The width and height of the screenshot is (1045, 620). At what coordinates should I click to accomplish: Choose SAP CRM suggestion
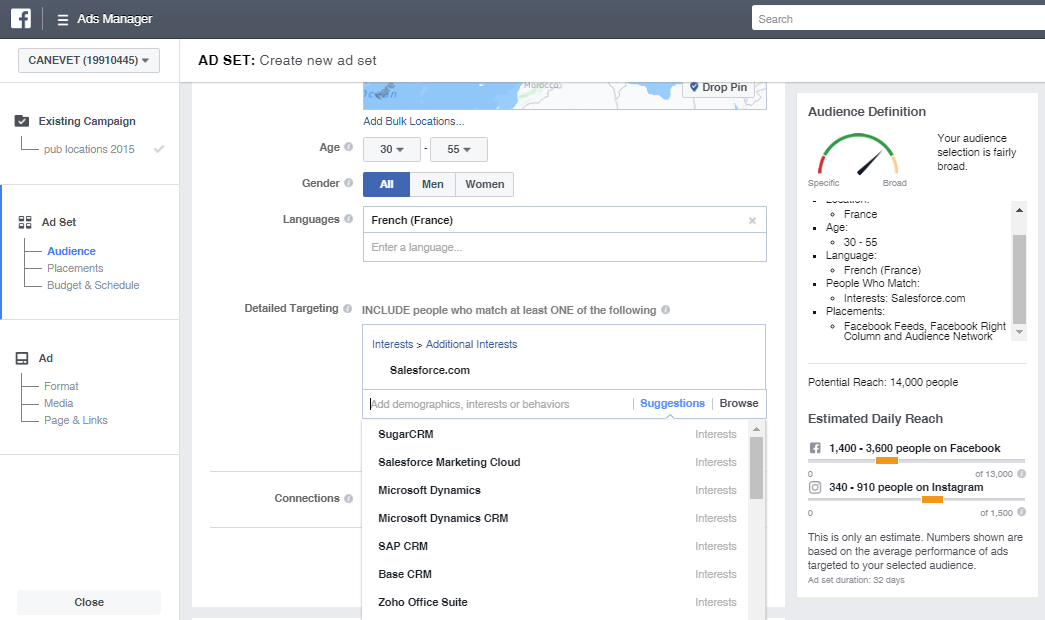click(x=557, y=546)
